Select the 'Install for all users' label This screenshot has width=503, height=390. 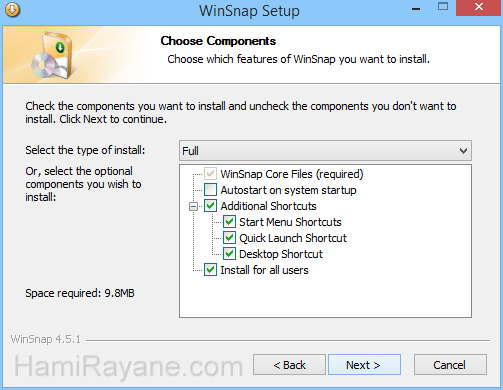264,270
